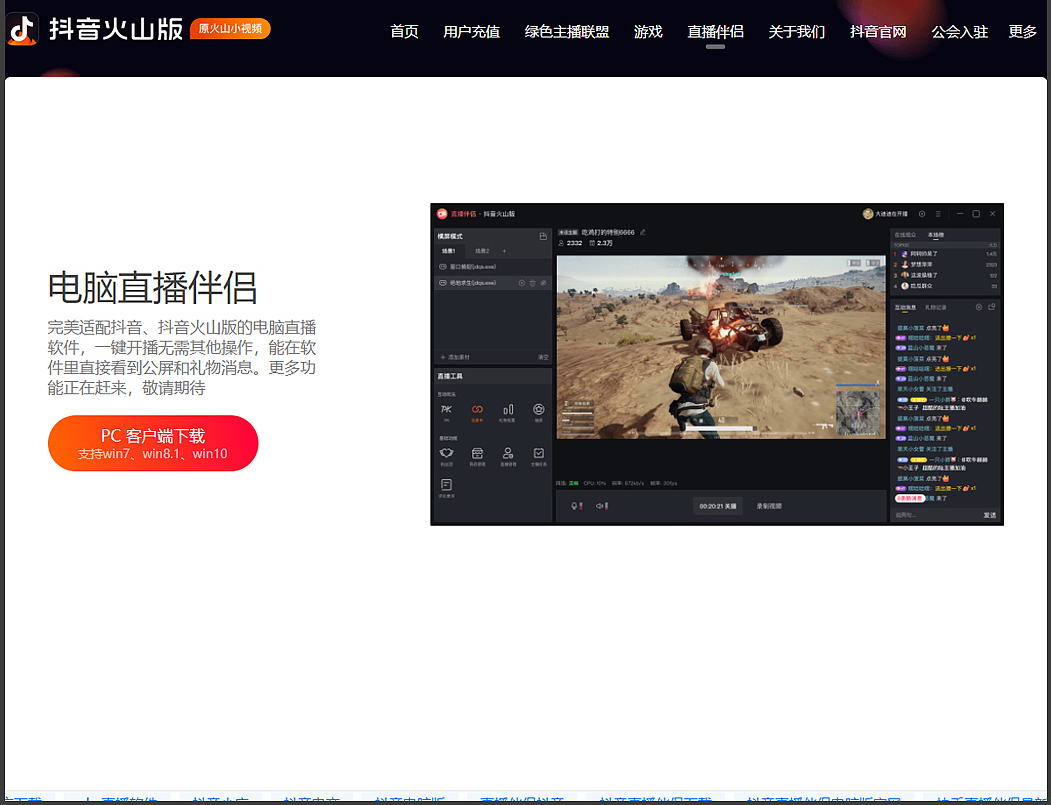Click the round 直播伴侣 logo in preview title bar
Image resolution: width=1051 pixels, height=805 pixels.
pyautogui.click(x=442, y=214)
